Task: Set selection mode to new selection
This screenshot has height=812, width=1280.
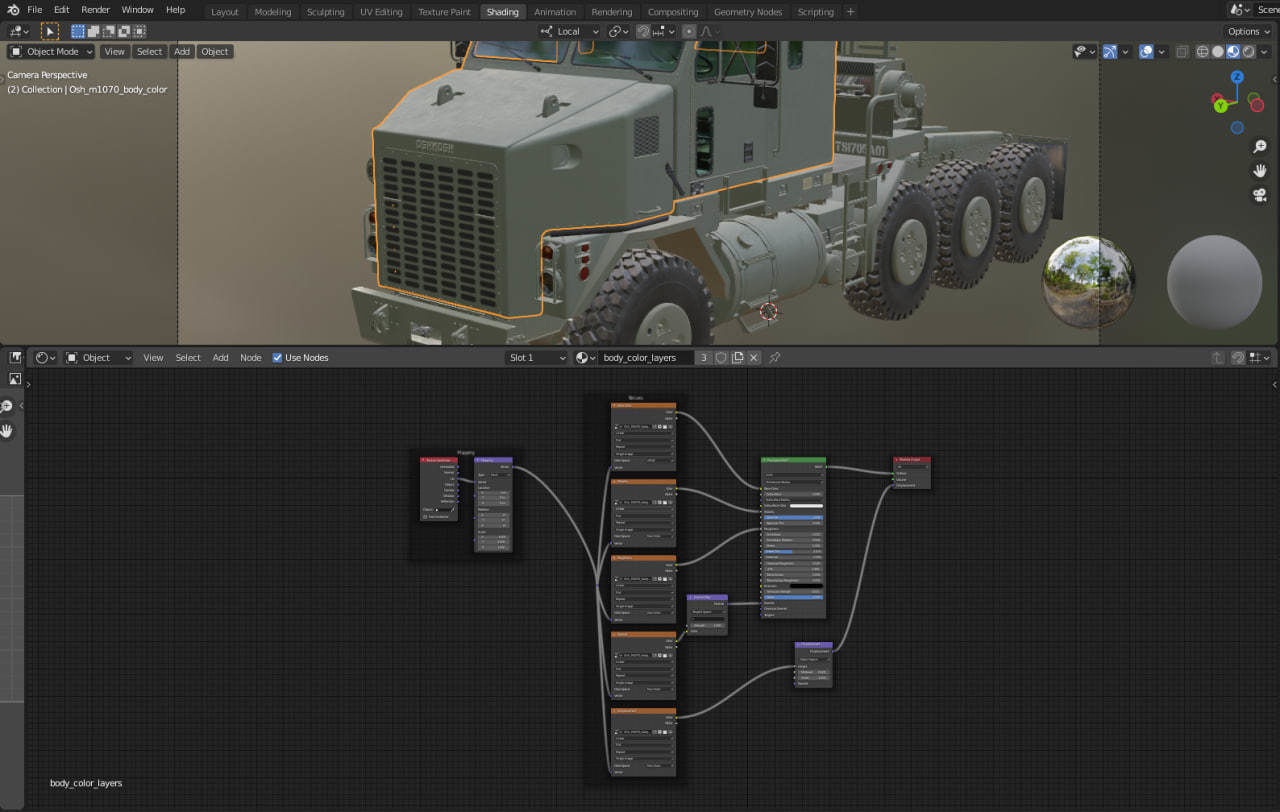Action: tap(78, 31)
